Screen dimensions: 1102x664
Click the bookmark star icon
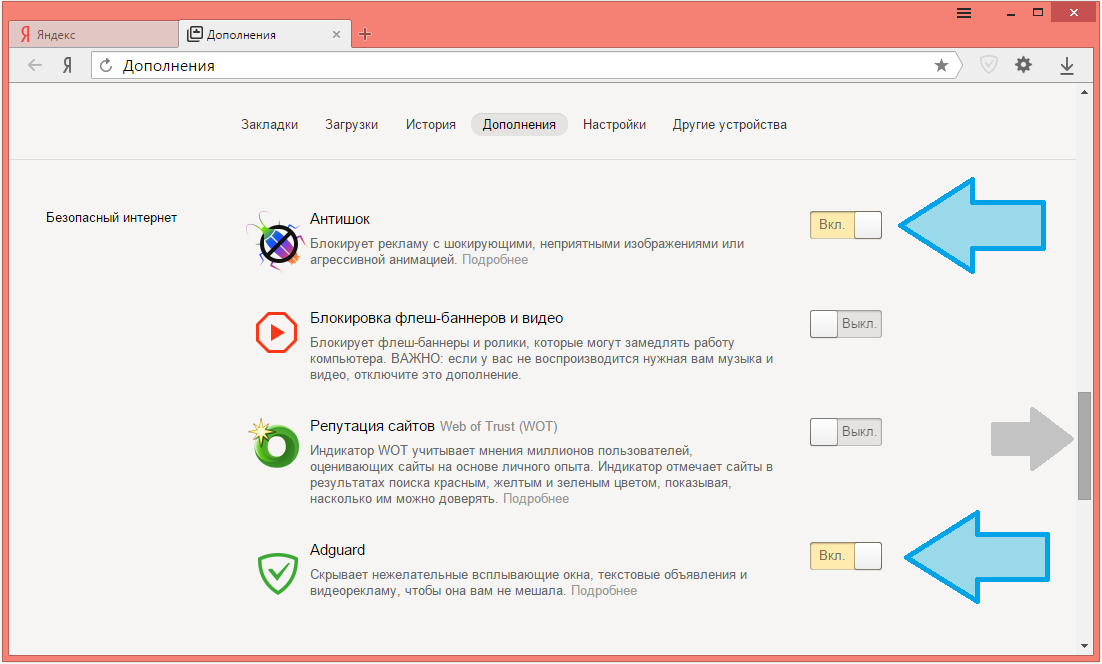(941, 65)
